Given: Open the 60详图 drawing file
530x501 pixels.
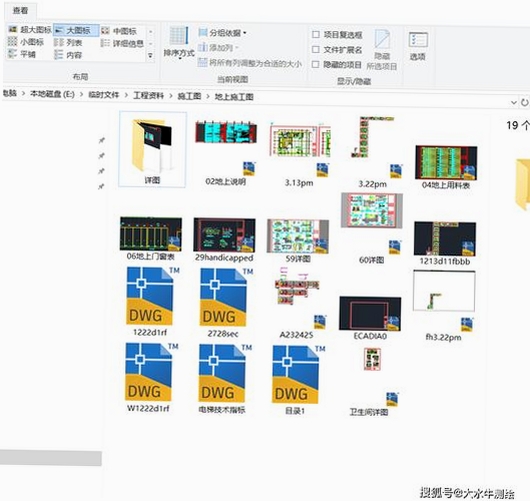Looking at the screenshot, I should click(371, 229).
